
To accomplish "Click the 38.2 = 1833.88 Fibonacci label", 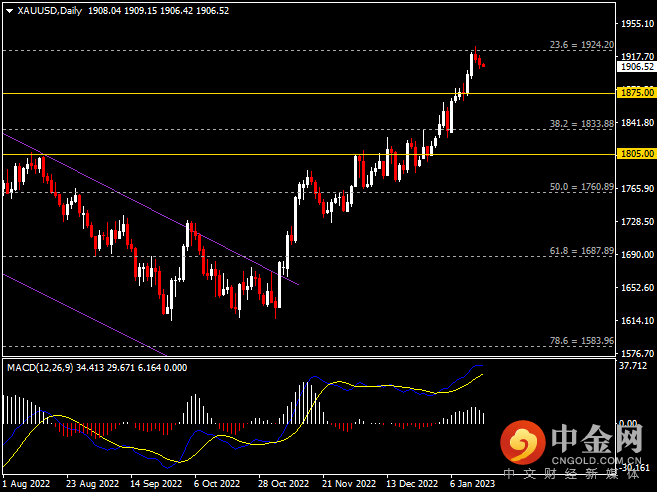I will pos(581,124).
